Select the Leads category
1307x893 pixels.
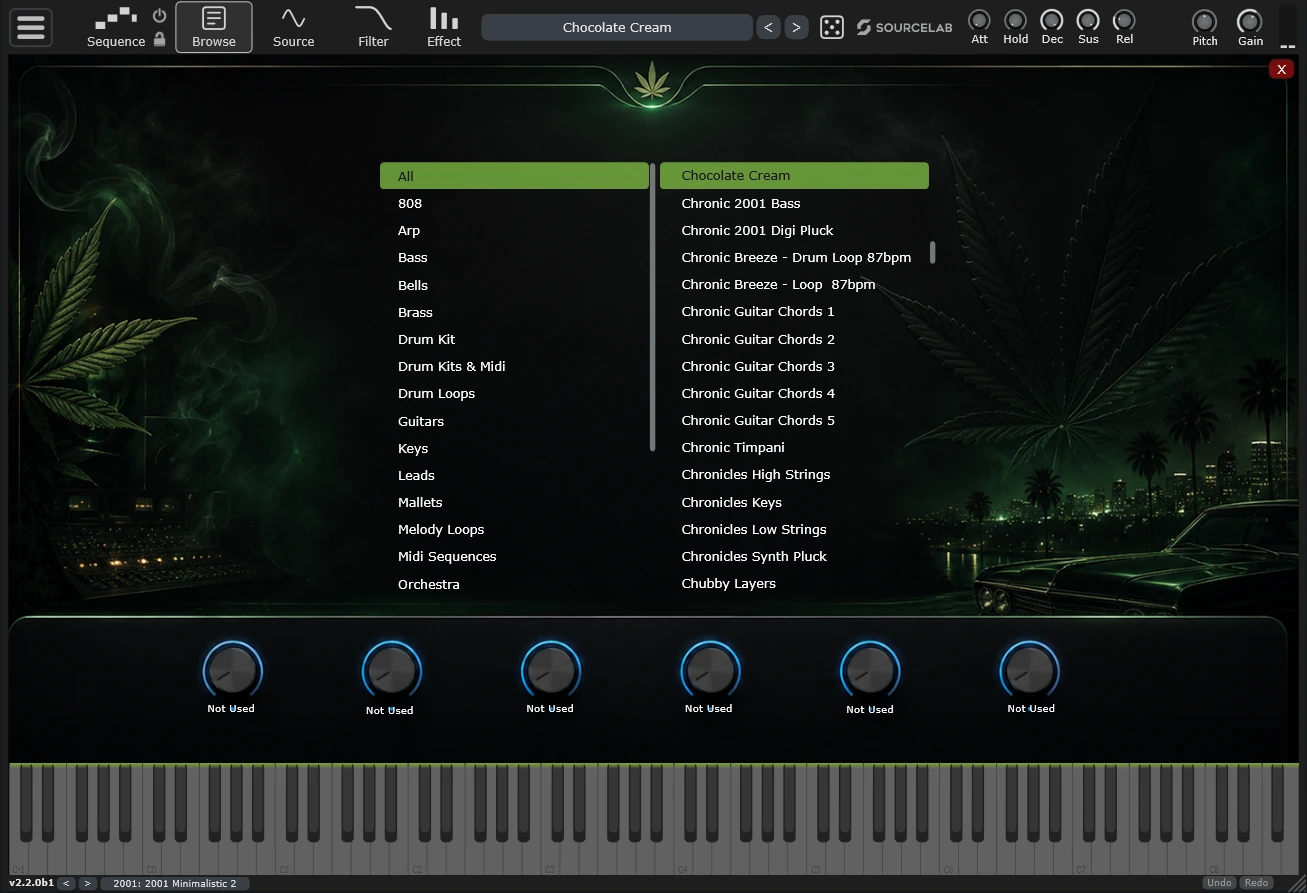(x=514, y=475)
